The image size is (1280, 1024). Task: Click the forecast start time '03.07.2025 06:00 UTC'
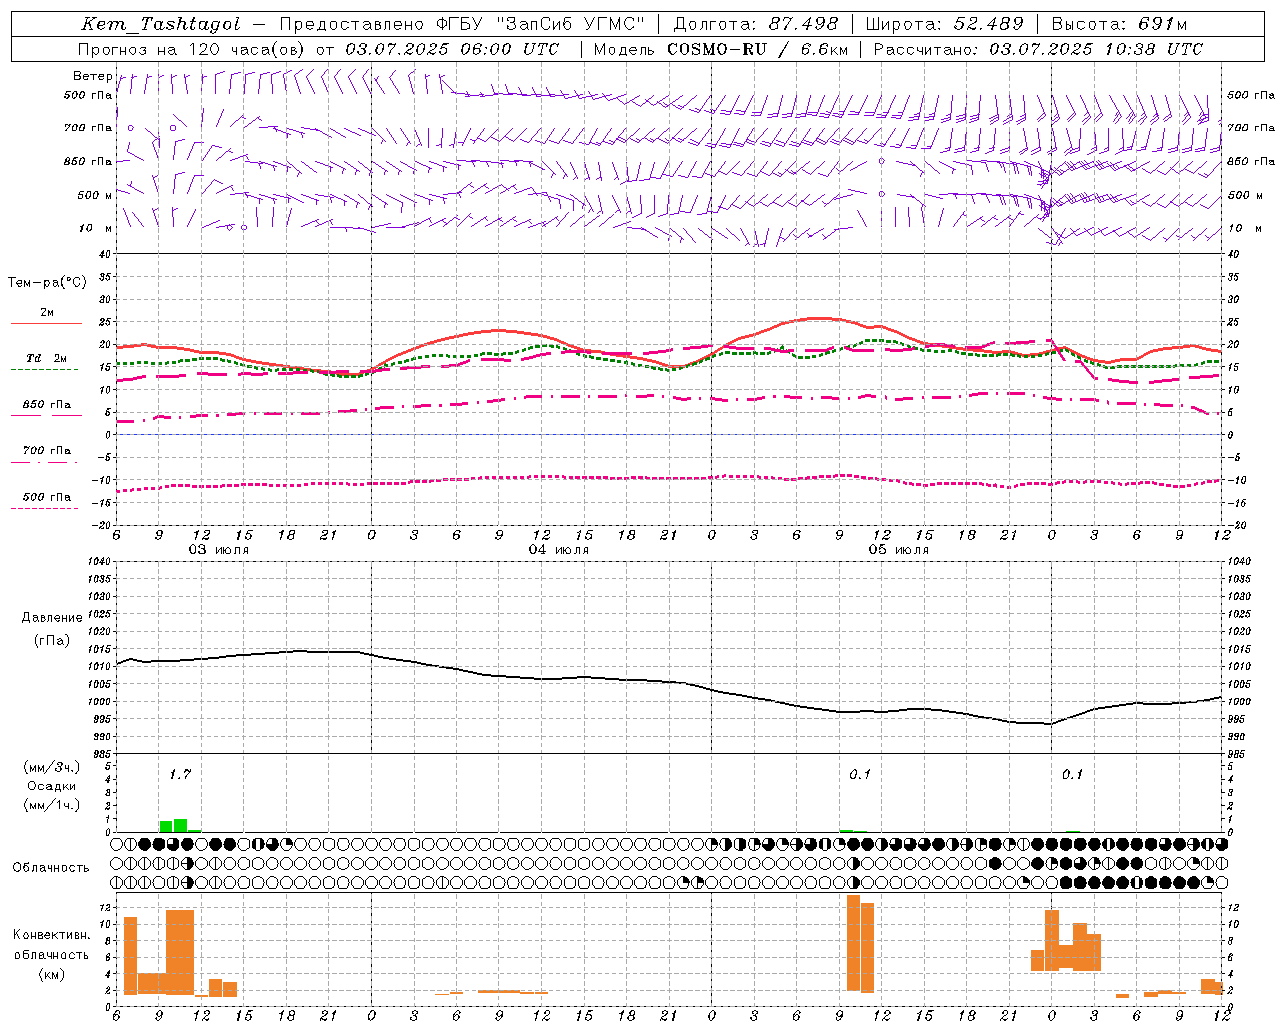tap(451, 49)
